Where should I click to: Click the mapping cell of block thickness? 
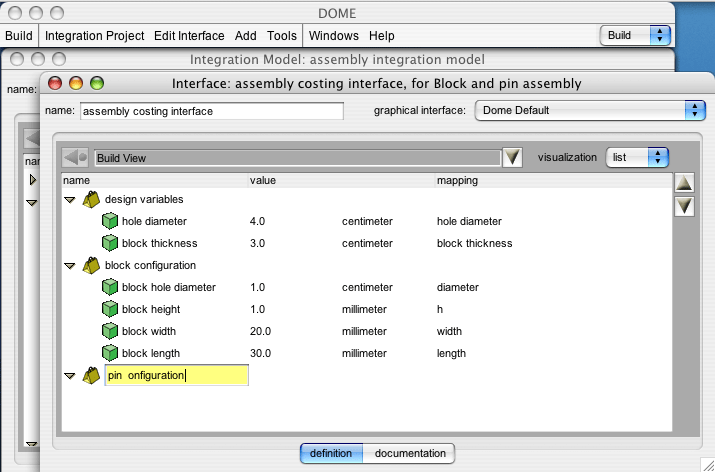click(x=475, y=243)
